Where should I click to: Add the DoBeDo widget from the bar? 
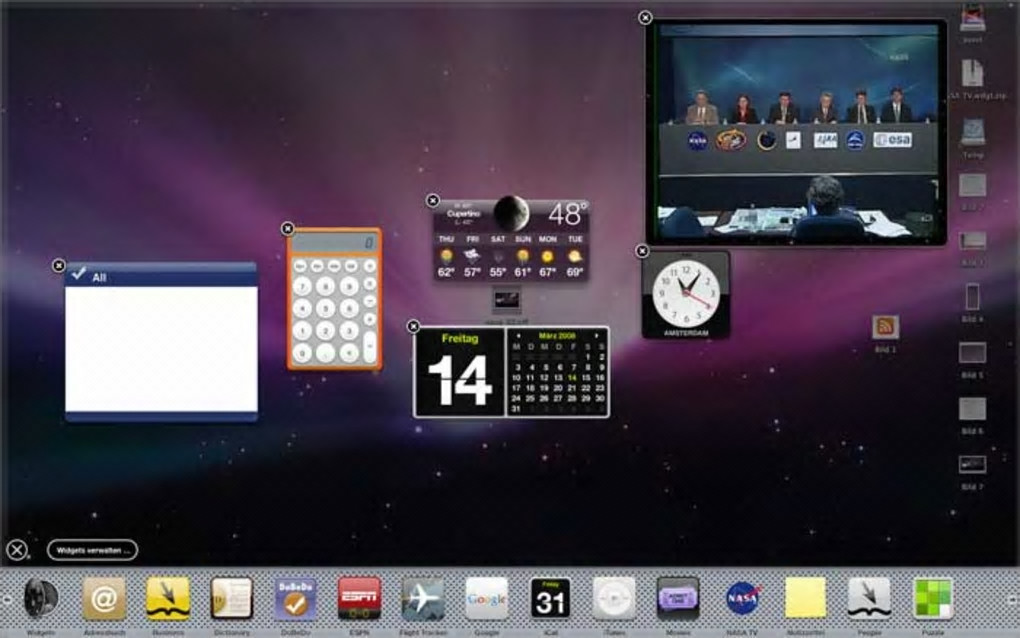click(x=295, y=598)
